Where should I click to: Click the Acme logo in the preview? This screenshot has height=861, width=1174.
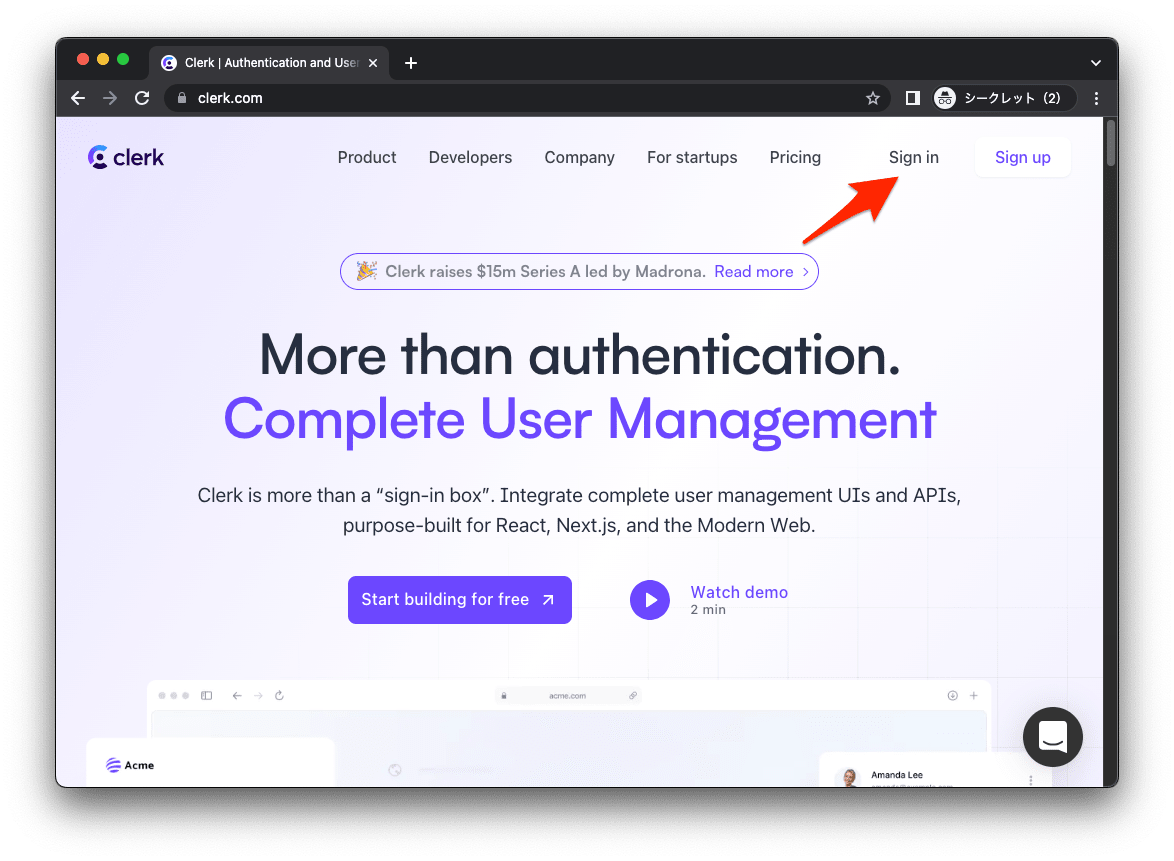(x=130, y=765)
